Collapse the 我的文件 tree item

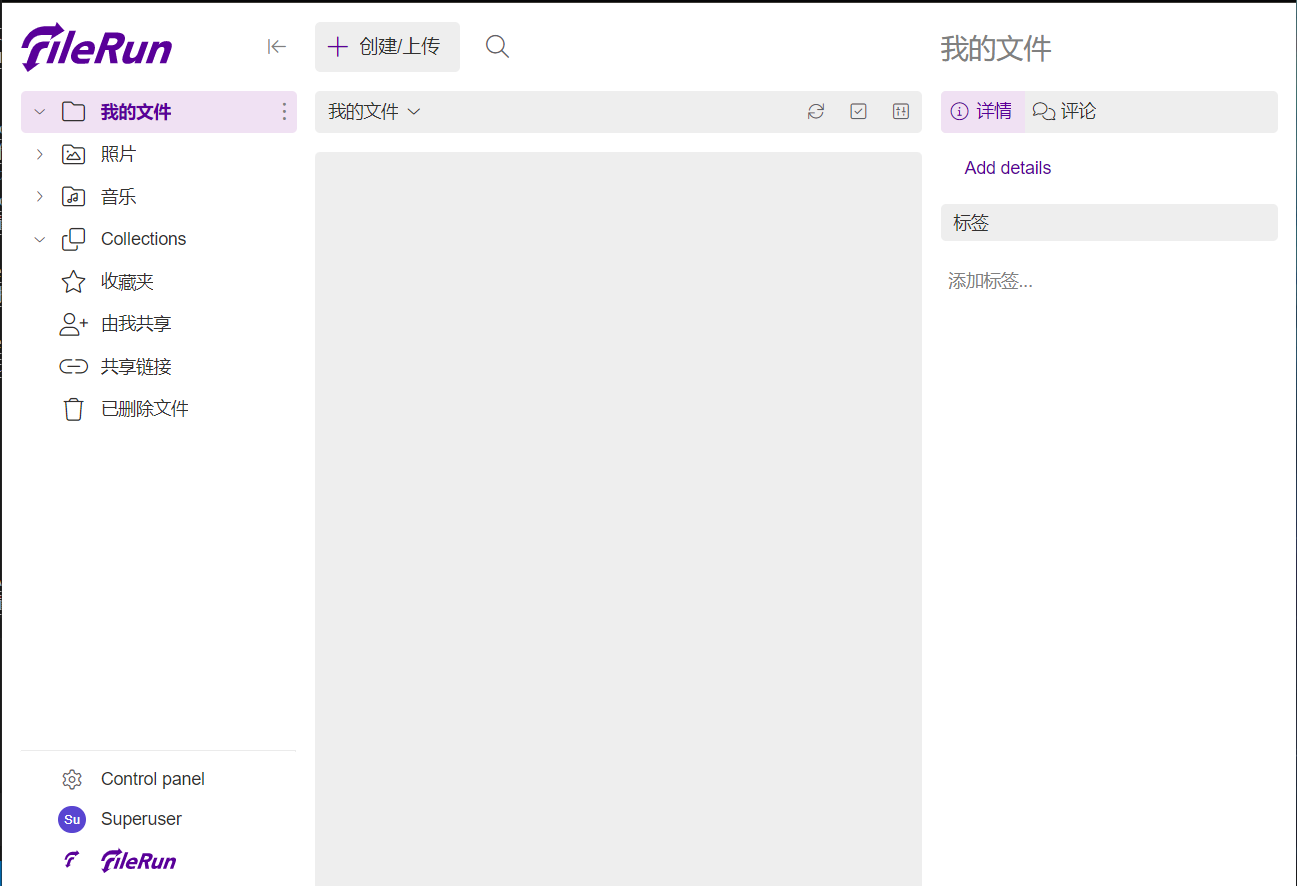pos(39,111)
